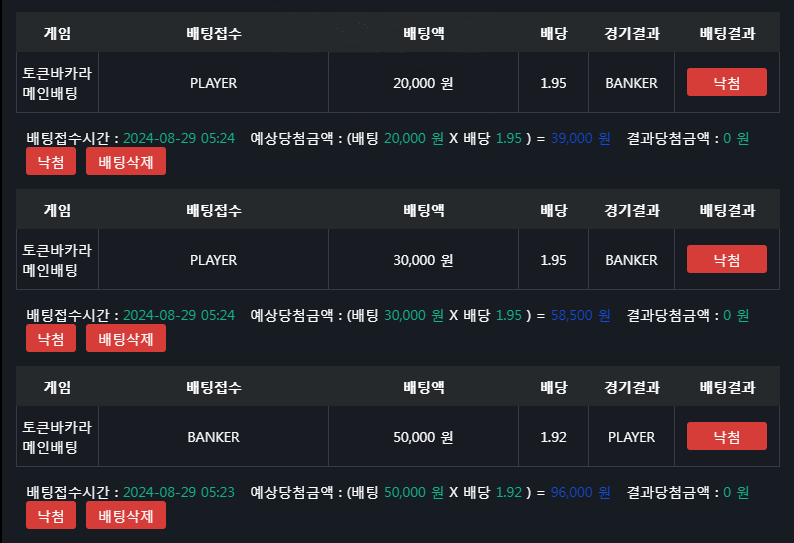Click 낙첨 result badge for 30,000 원 bet
This screenshot has width=794, height=543.
click(727, 259)
